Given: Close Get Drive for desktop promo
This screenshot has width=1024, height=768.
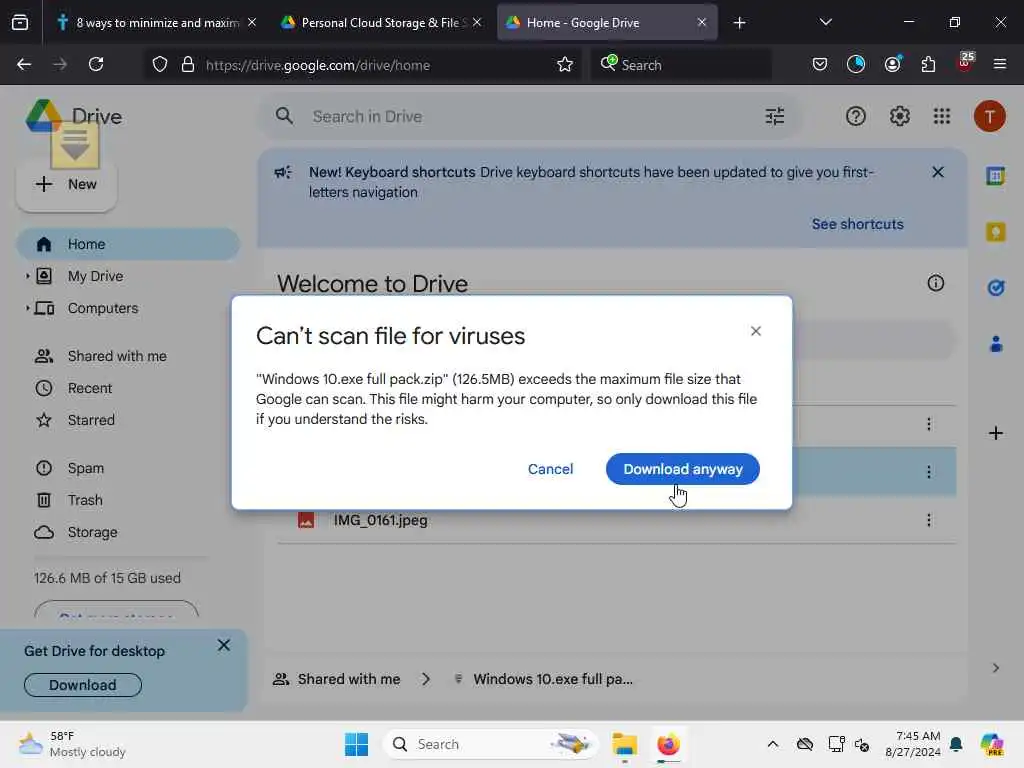Looking at the screenshot, I should pos(223,645).
